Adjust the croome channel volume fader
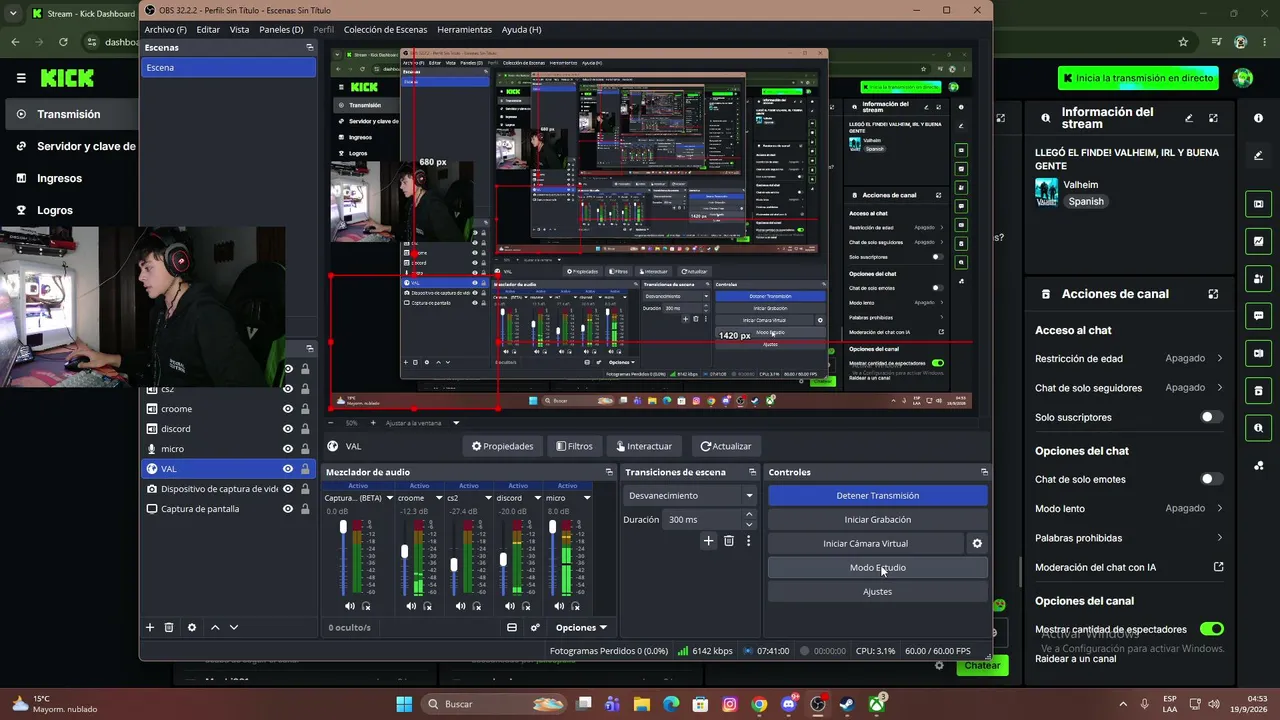 405,551
